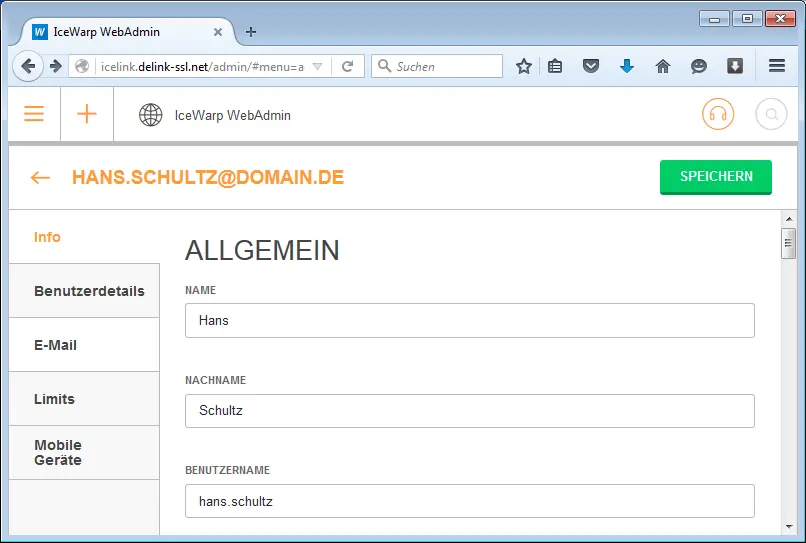Maximize the browser window
The image size is (806, 543).
click(747, 19)
